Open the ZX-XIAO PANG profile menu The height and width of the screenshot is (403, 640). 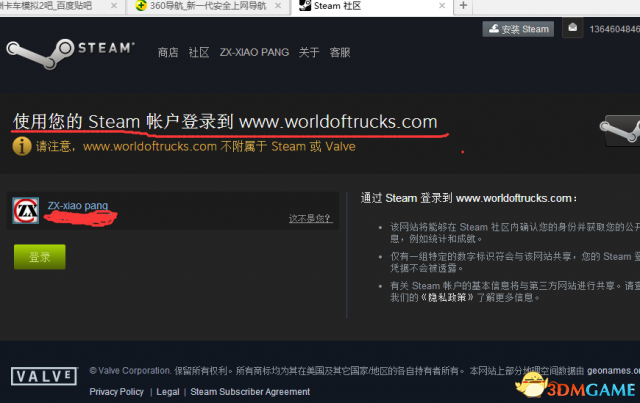click(254, 52)
